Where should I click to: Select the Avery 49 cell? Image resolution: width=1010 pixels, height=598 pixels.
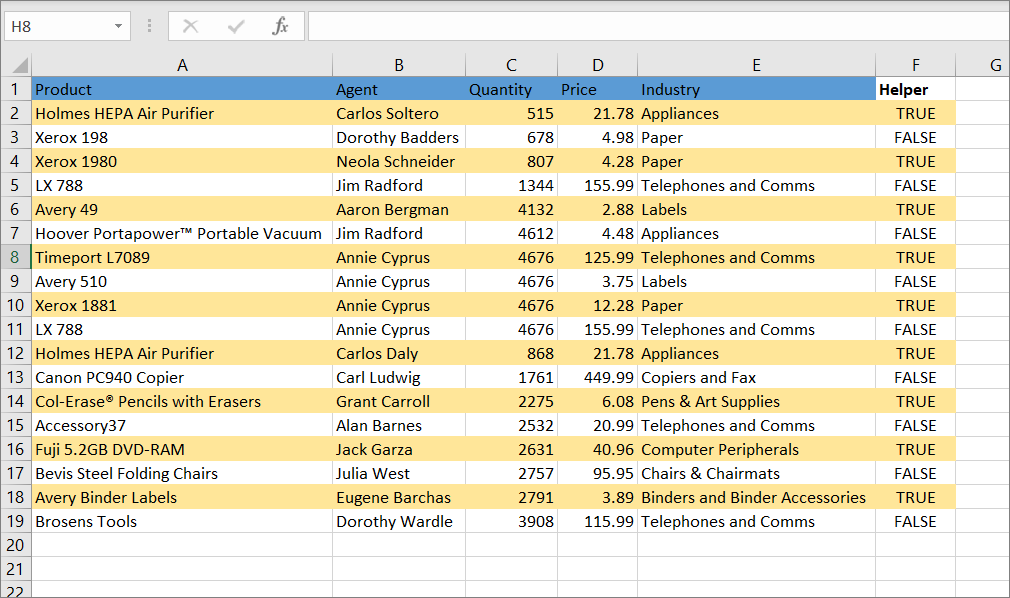[182, 209]
